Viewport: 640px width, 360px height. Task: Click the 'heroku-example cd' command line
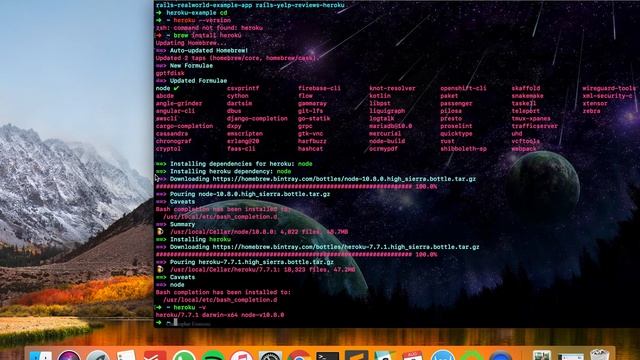click(197, 13)
